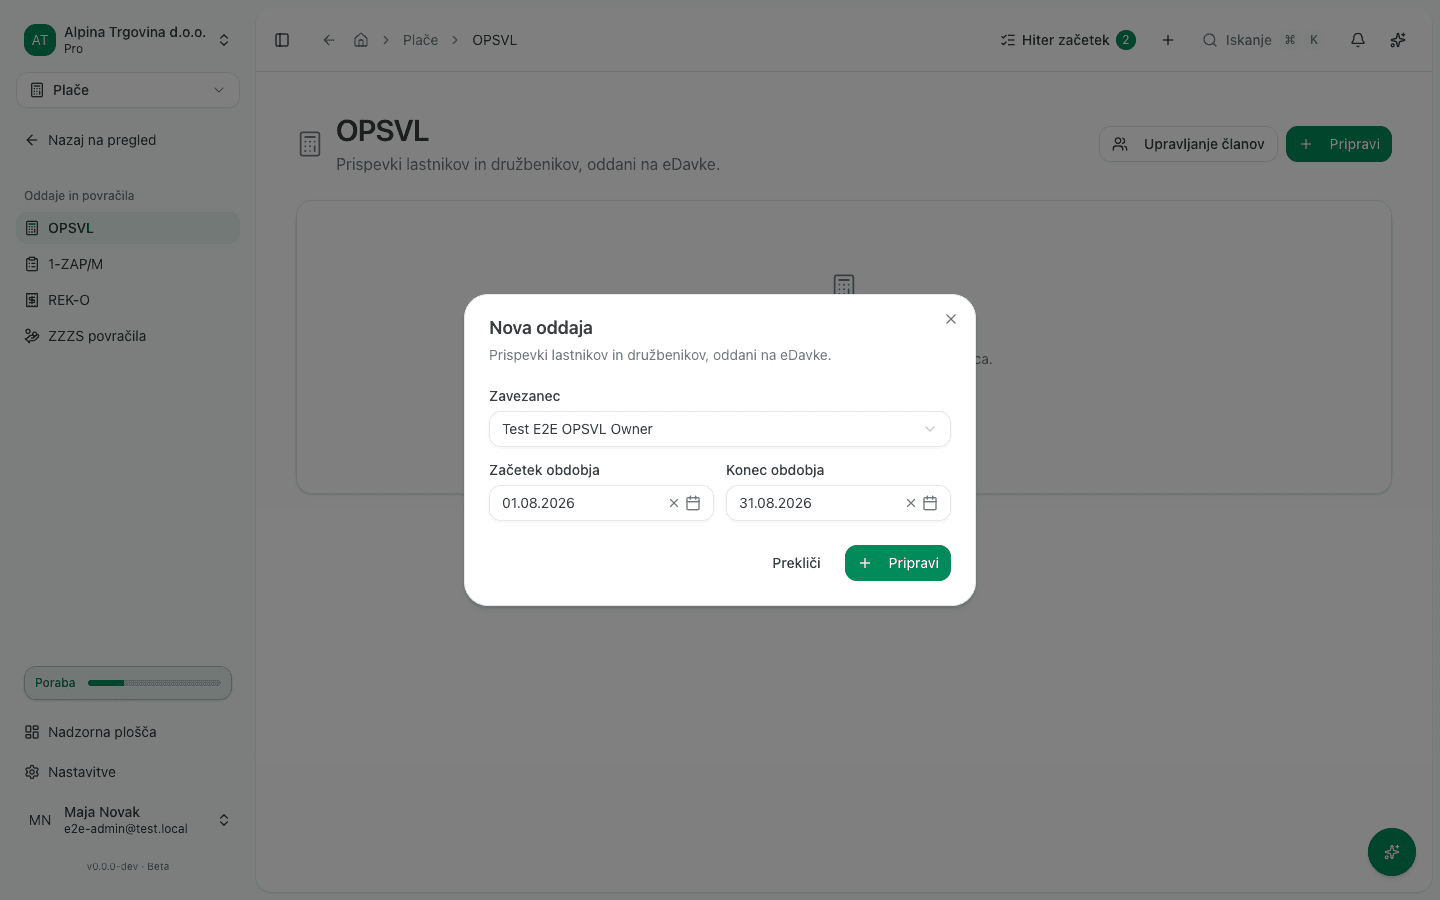This screenshot has width=1440, height=900.
Task: Click Prekliči to cancel the dialog
Action: pyautogui.click(x=796, y=563)
